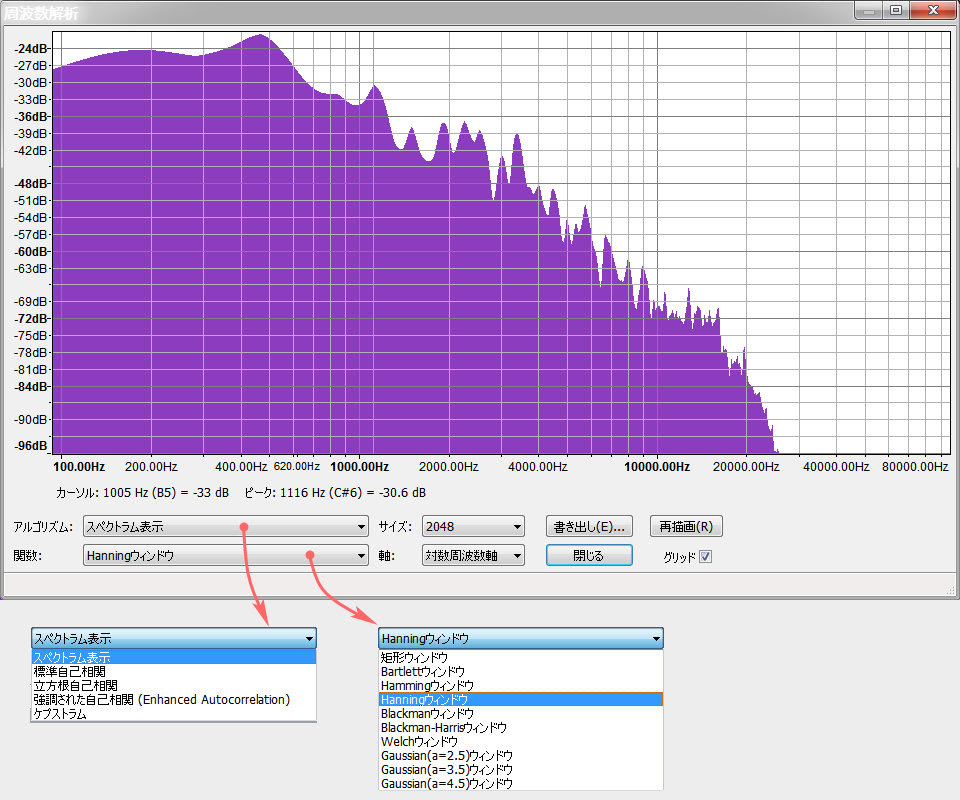The image size is (960, 800).
Task: Select 立方根自己相関 in the algorithm list
Action: point(174,686)
